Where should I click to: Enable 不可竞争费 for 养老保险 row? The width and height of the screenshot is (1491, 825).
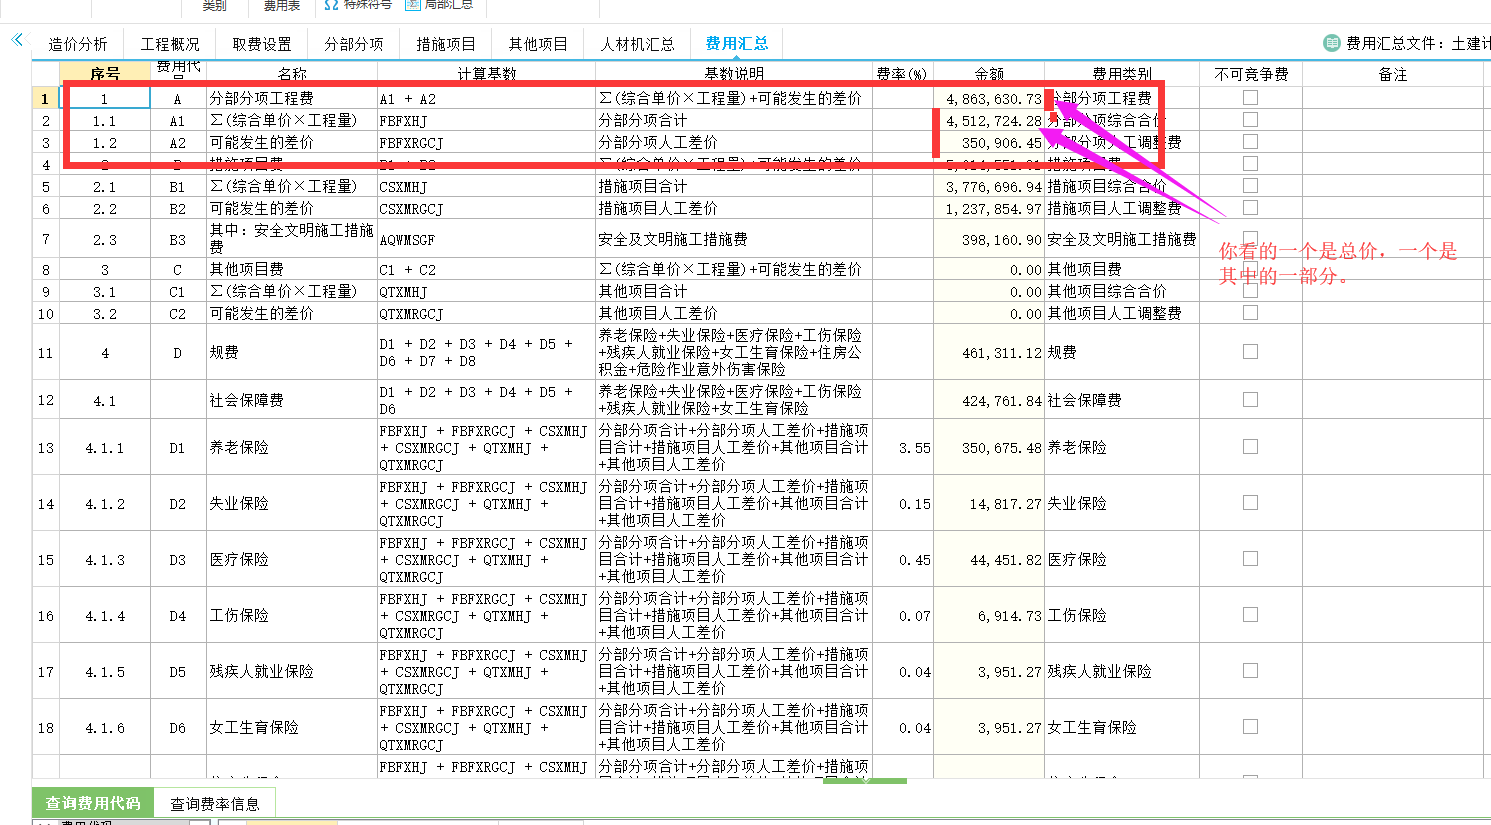tap(1250, 447)
